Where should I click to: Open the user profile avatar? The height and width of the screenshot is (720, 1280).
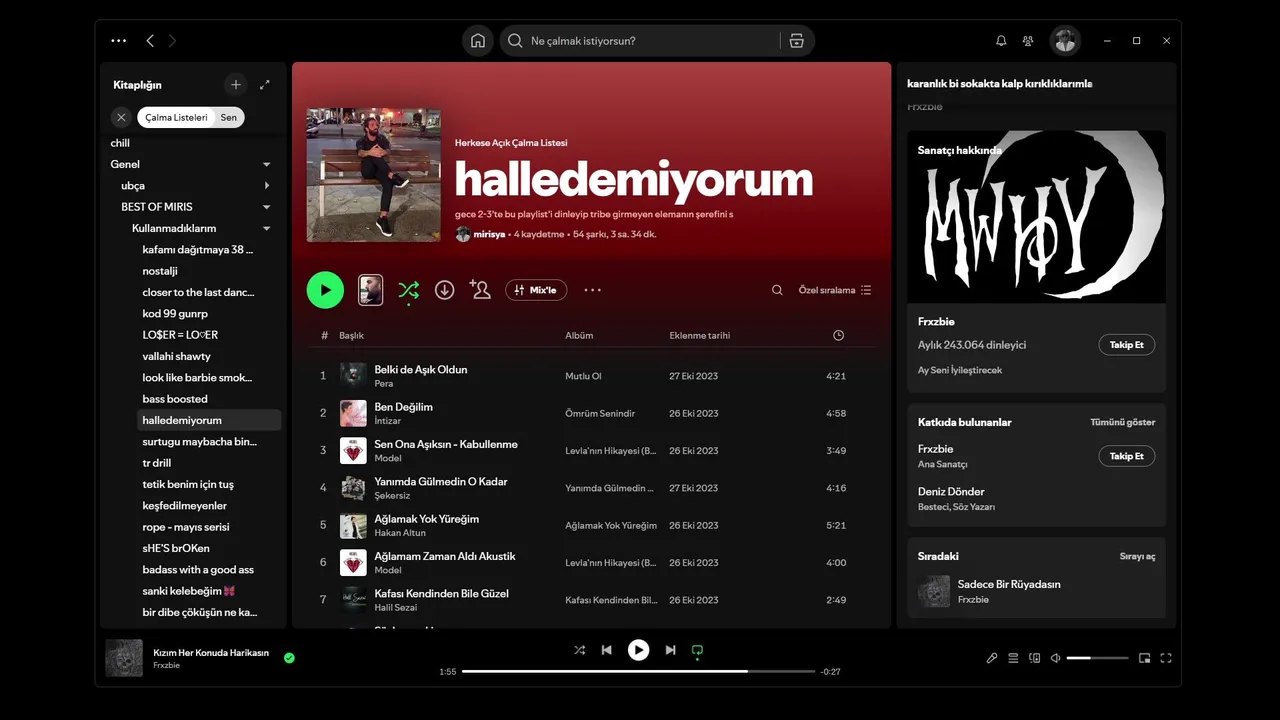(1065, 41)
